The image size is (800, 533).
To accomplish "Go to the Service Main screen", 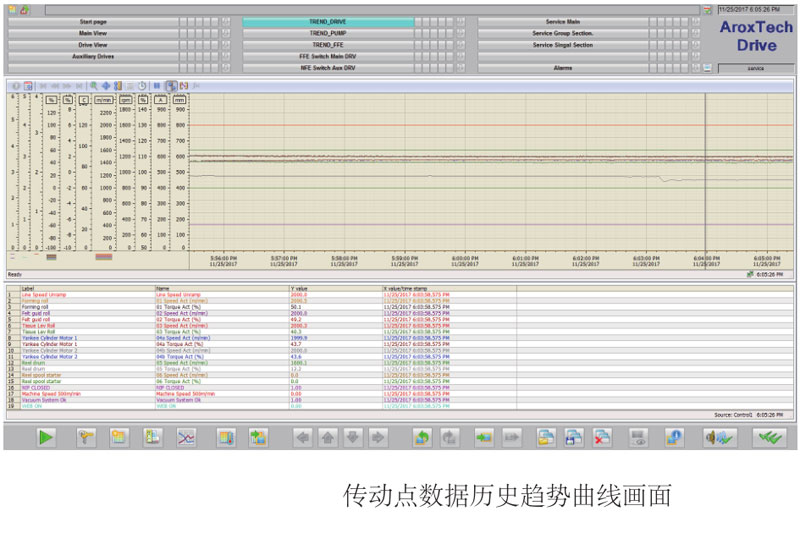I will (x=562, y=21).
